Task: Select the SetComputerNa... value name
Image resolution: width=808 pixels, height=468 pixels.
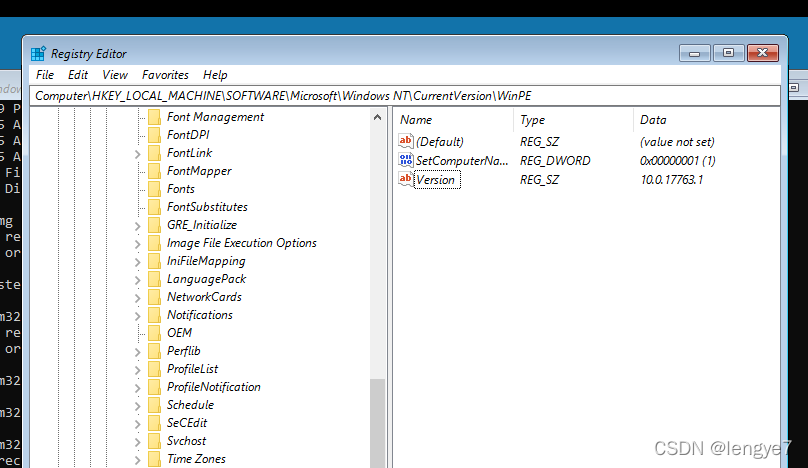Action: pos(462,161)
